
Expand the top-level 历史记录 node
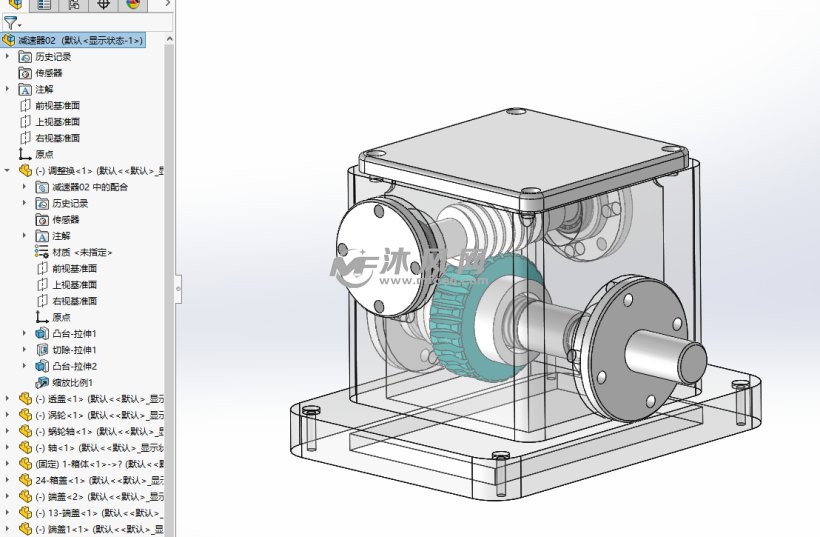coord(7,56)
